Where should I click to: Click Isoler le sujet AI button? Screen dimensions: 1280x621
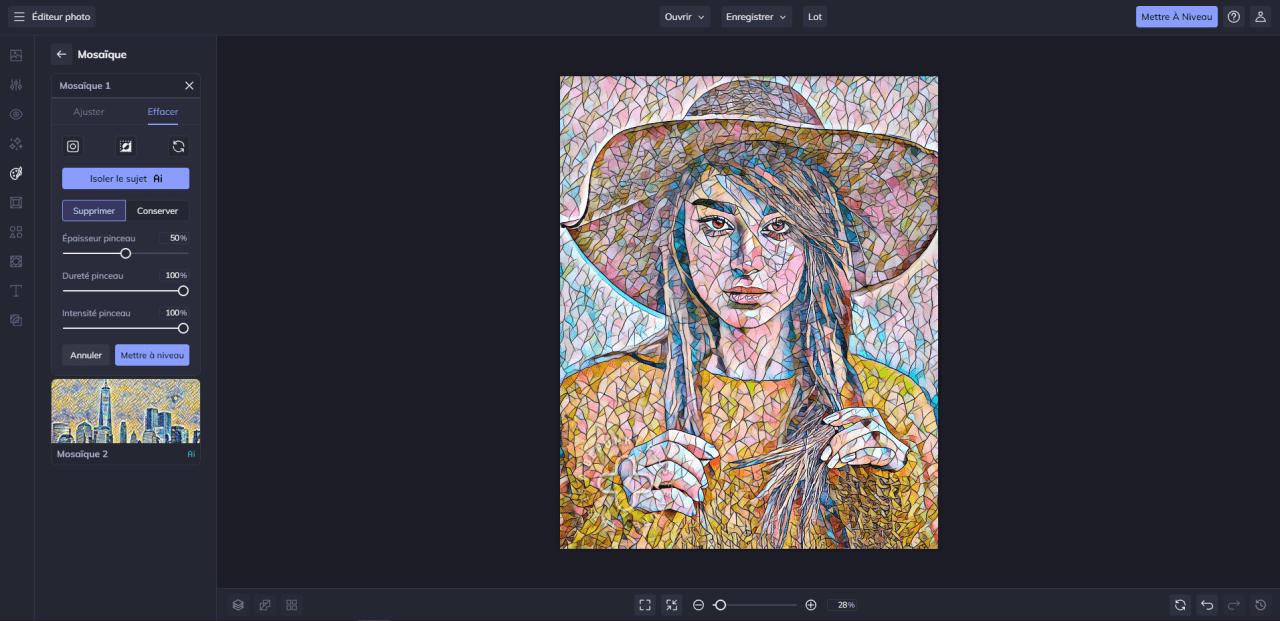tap(126, 179)
